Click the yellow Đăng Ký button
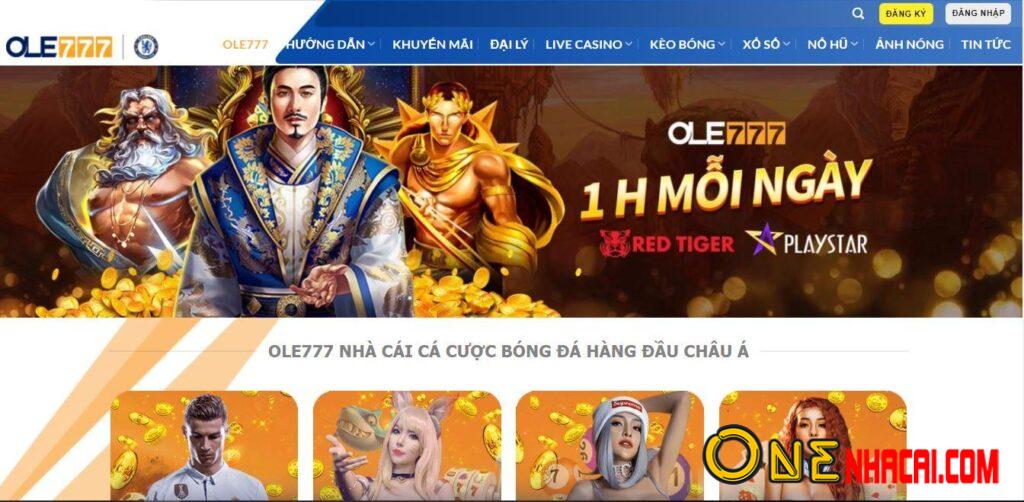Screen dimensions: 1024x502 click(x=906, y=14)
